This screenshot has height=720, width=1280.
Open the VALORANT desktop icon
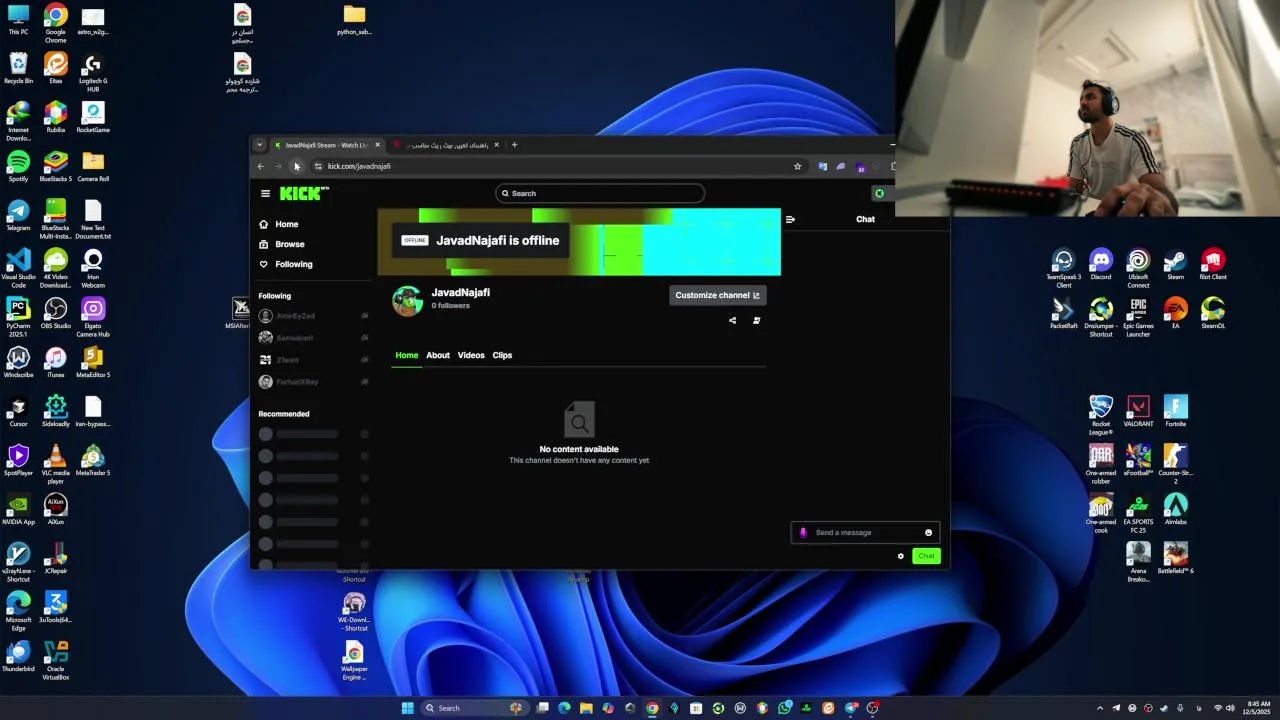tap(1138, 412)
